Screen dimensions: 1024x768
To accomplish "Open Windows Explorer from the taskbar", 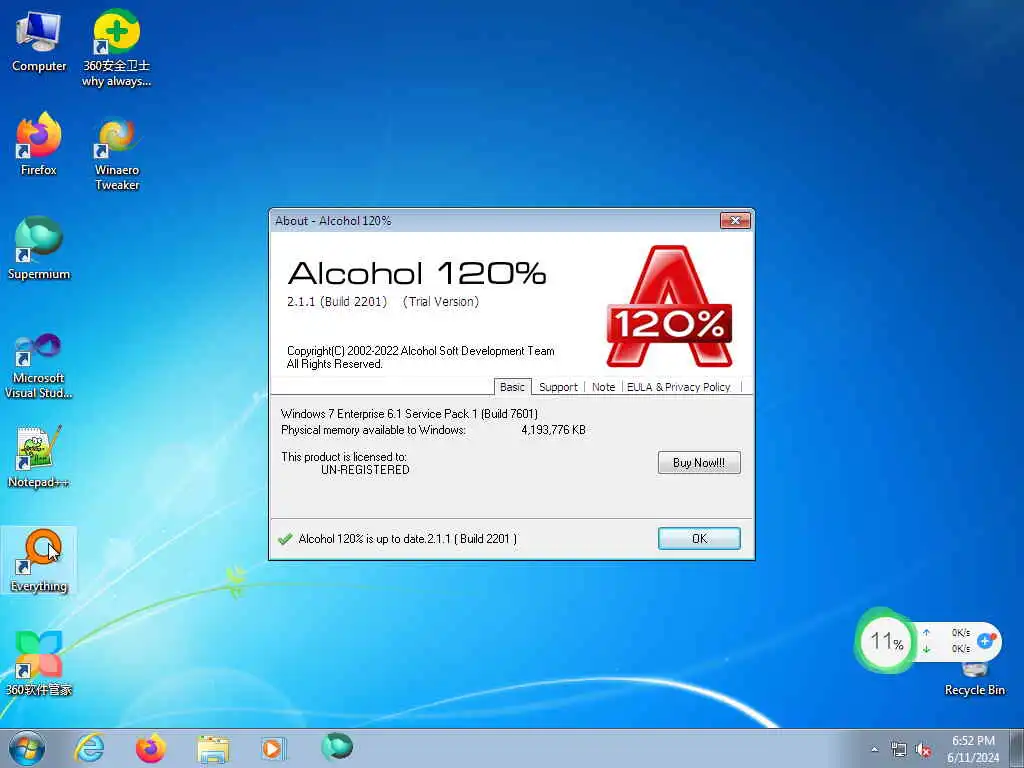I will click(213, 749).
